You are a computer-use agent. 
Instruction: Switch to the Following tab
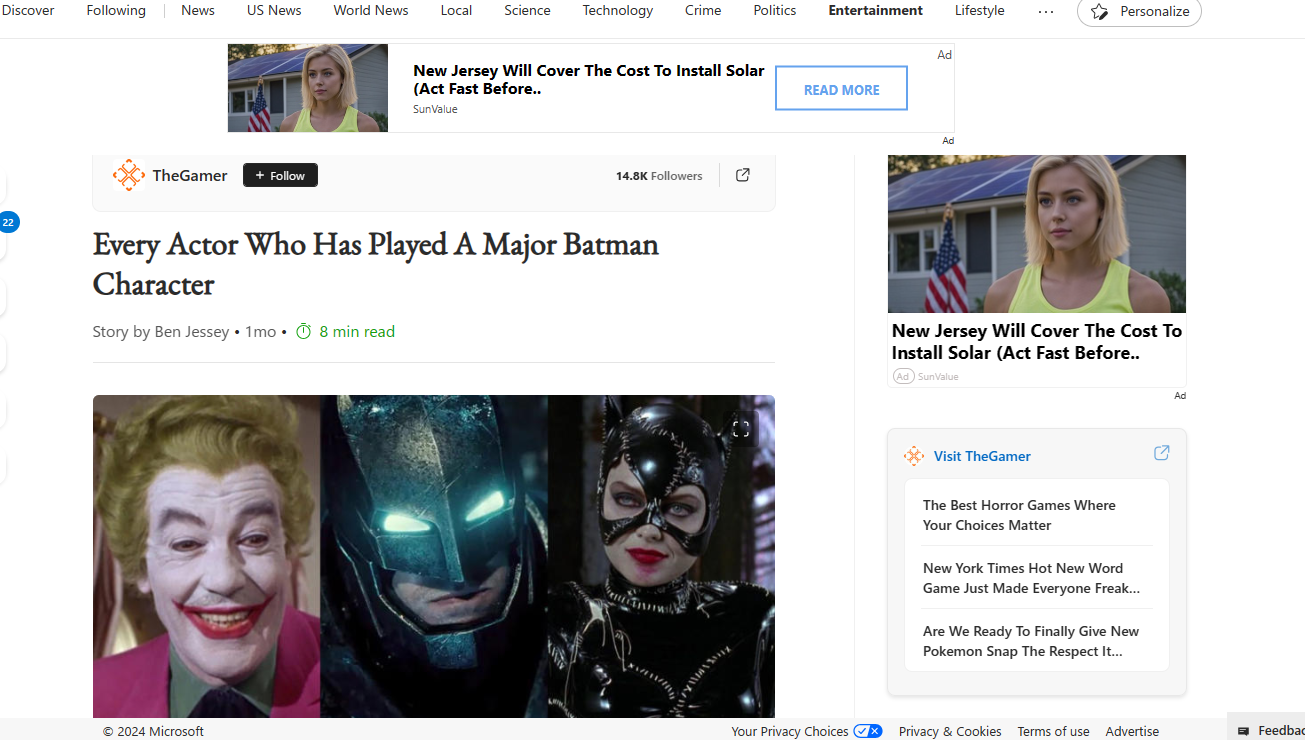click(116, 10)
